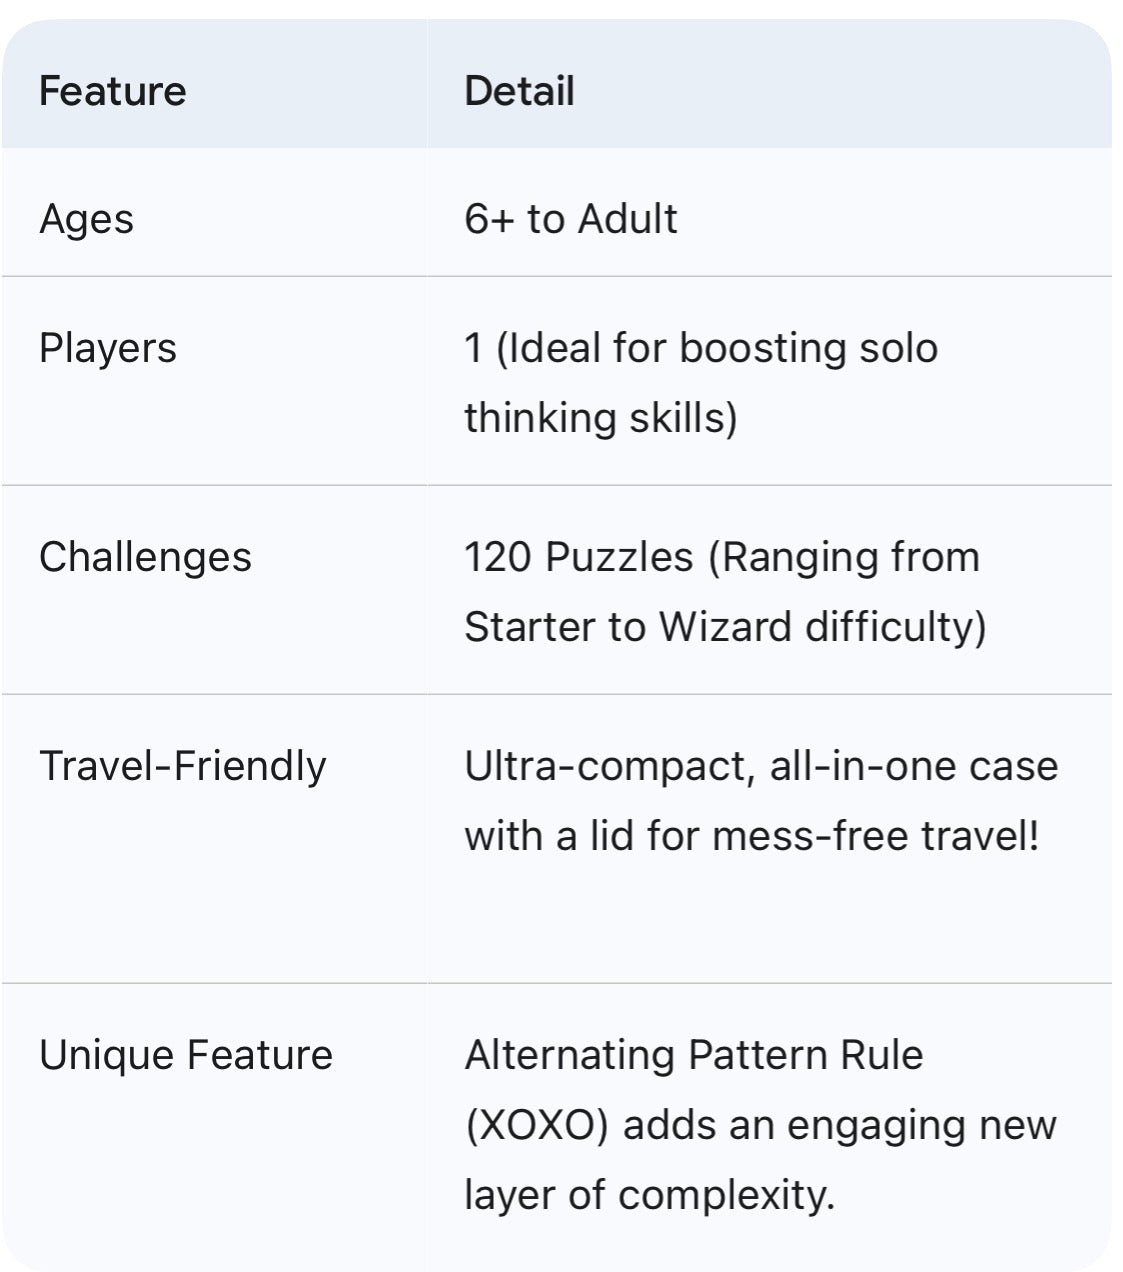Select the Challenges row label
Screen dimensions: 1123x1272
[x=145, y=557]
